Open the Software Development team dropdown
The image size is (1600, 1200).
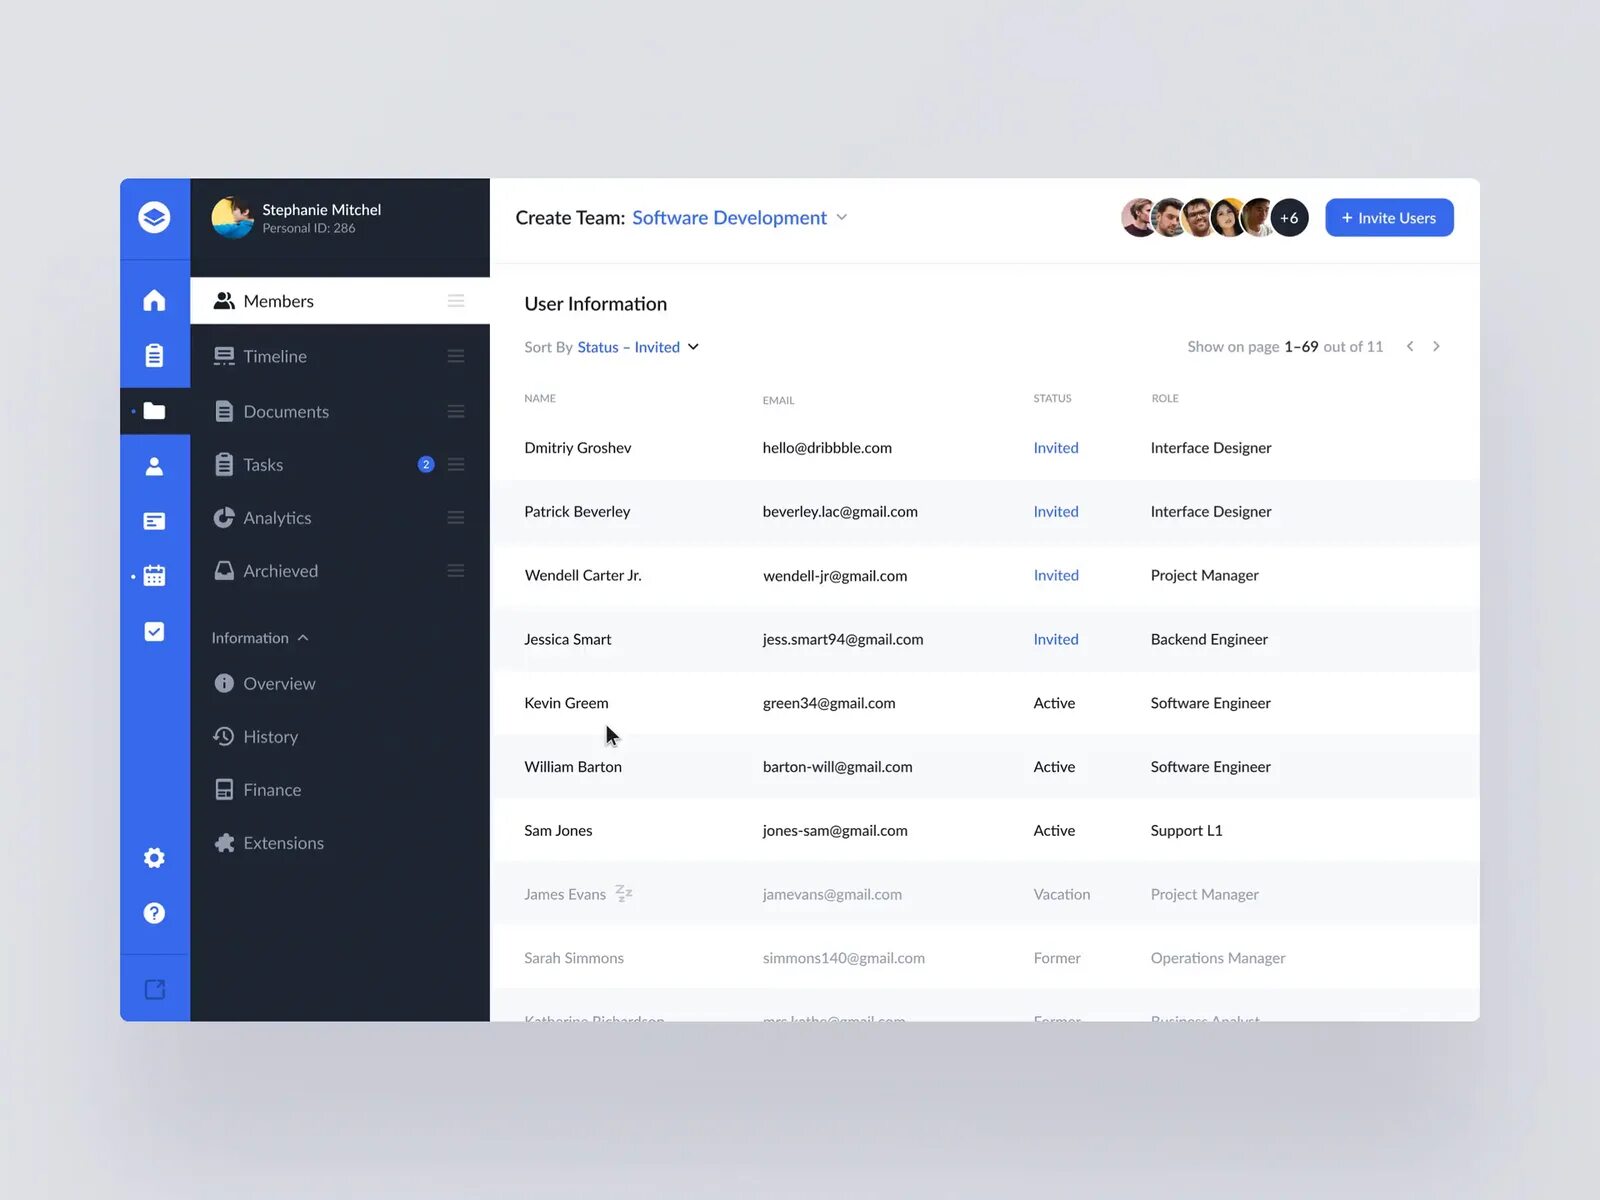point(740,218)
